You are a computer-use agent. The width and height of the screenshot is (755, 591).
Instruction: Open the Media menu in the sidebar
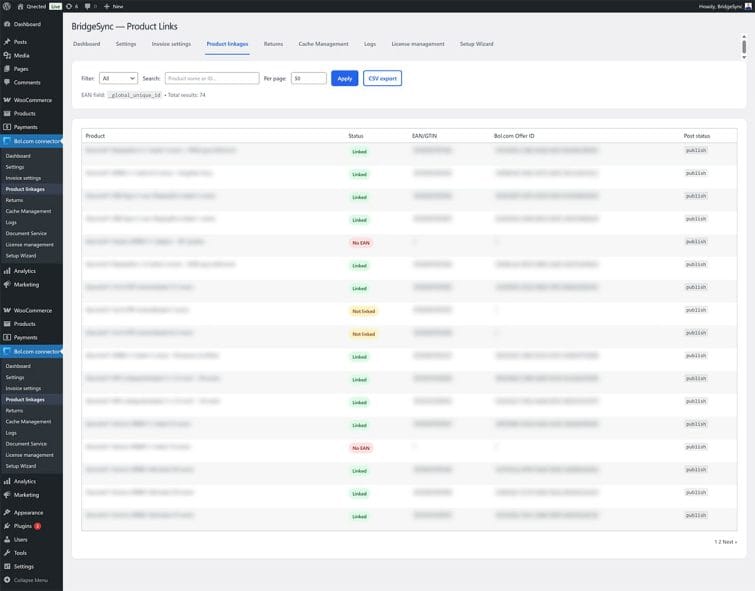(21, 55)
